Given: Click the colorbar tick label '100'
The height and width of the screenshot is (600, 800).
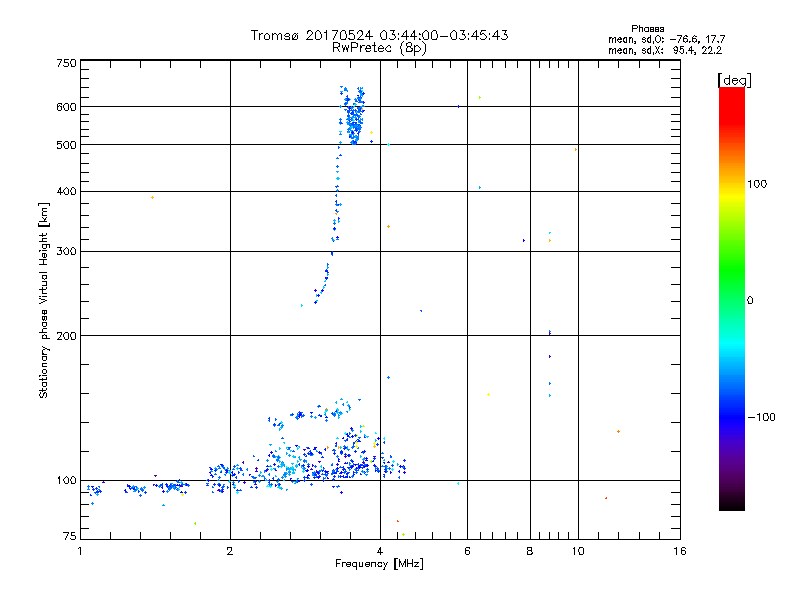Looking at the screenshot, I should 757,184.
